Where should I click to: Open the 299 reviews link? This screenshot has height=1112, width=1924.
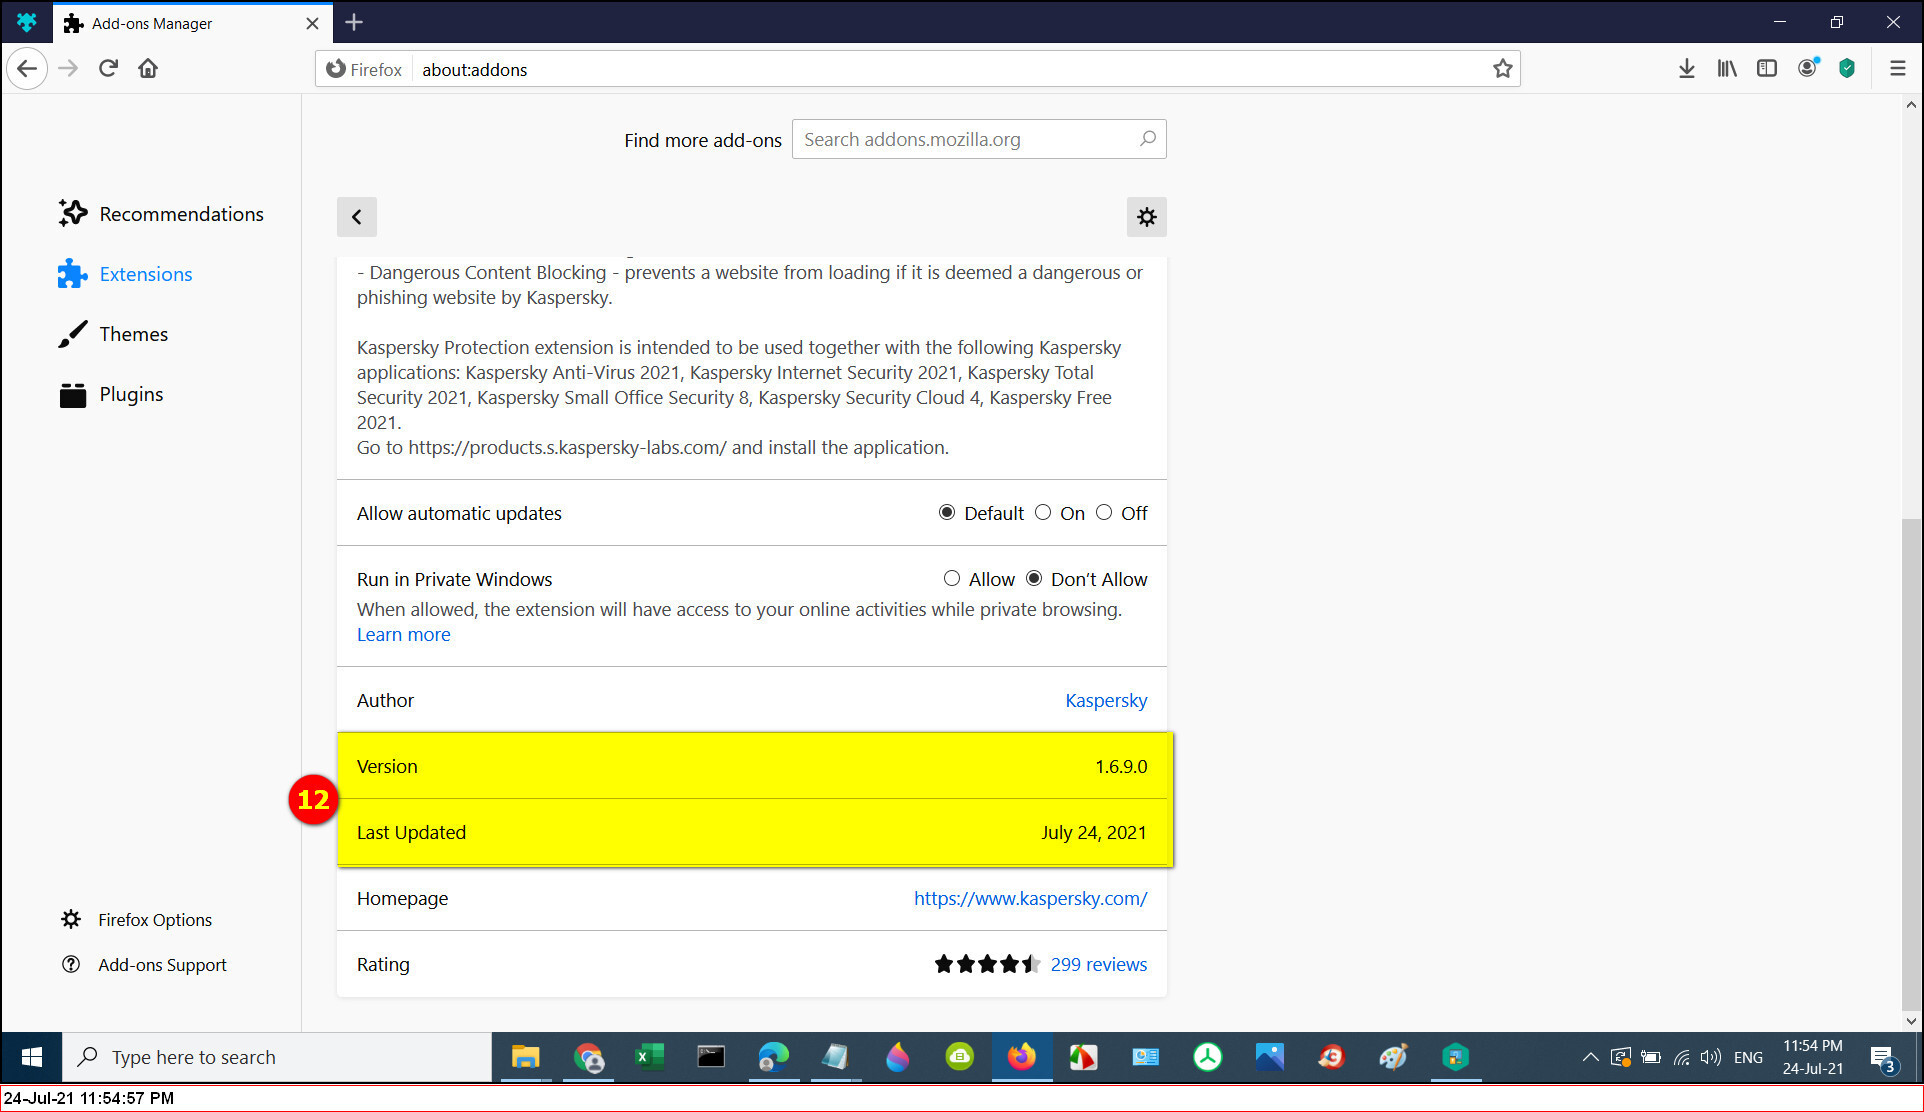click(1099, 964)
